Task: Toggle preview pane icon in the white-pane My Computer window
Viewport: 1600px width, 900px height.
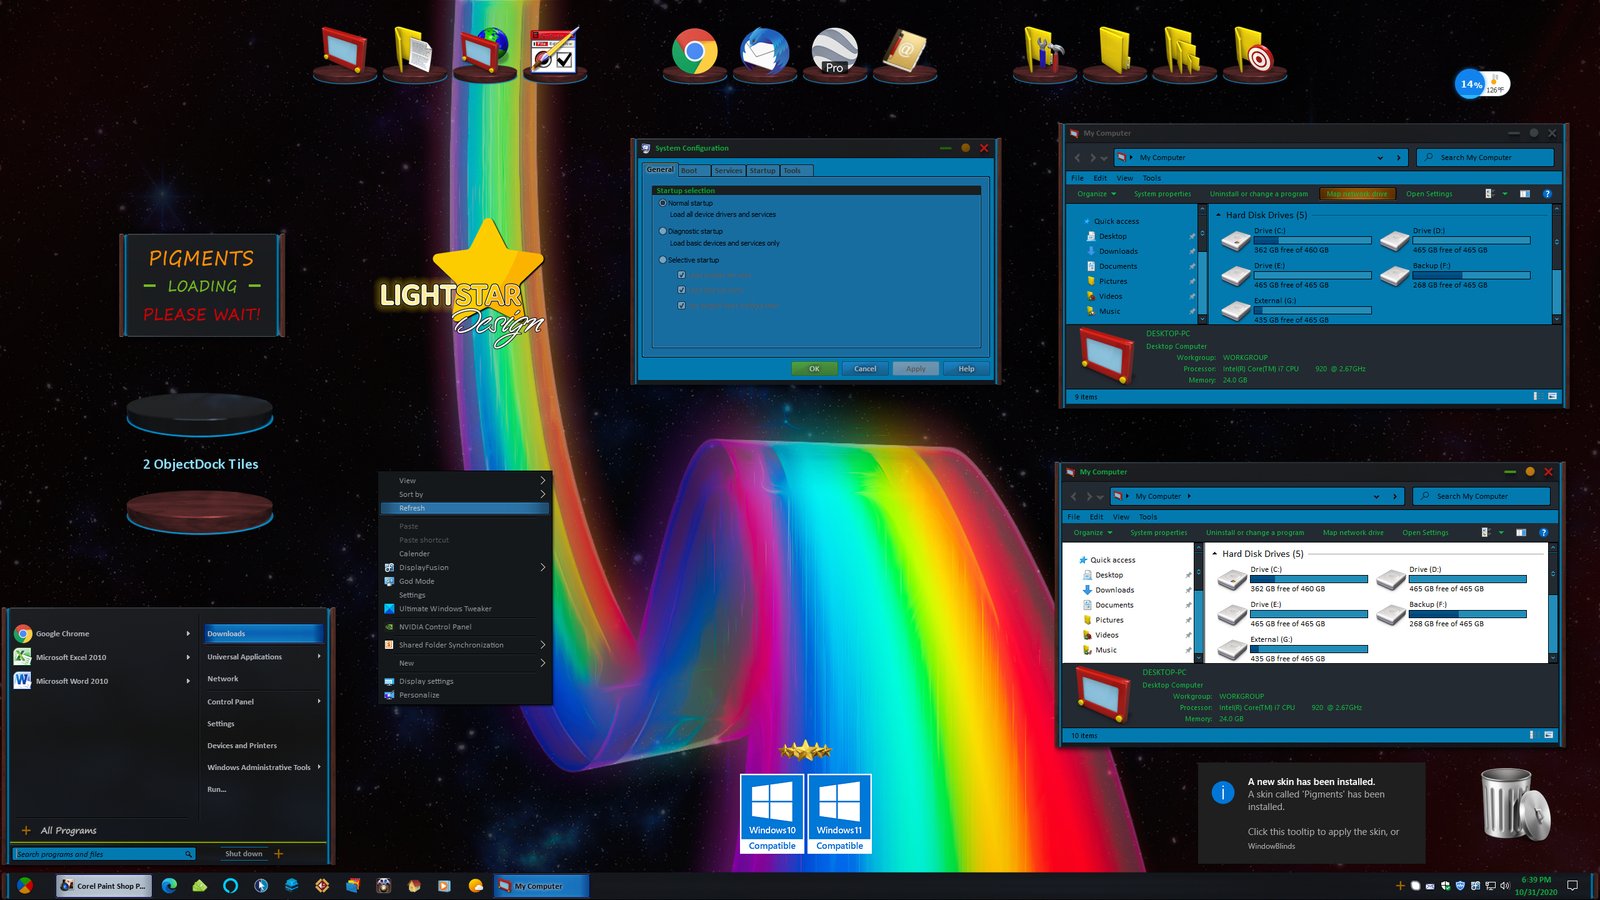Action: 1521,532
